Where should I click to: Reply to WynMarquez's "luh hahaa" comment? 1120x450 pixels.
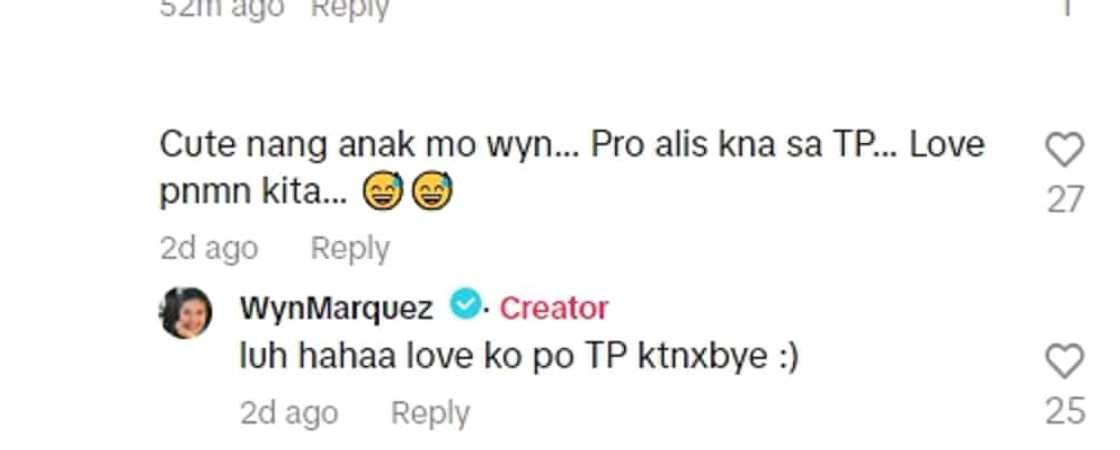pos(431,414)
